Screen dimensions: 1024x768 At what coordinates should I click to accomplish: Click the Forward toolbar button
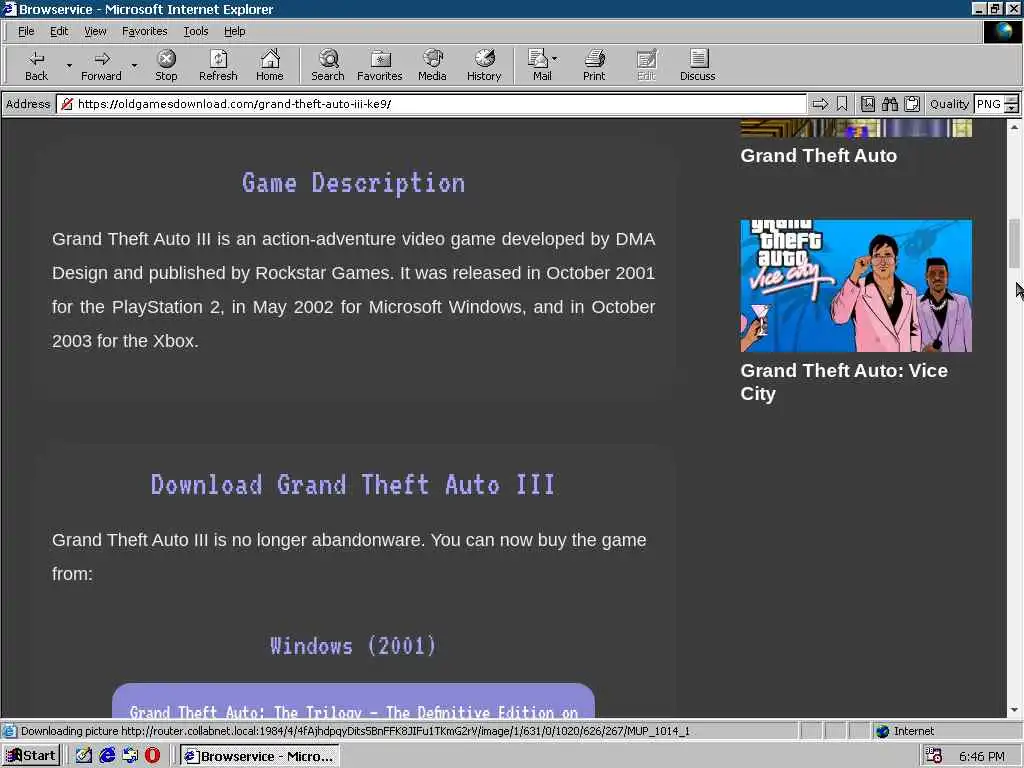click(101, 66)
